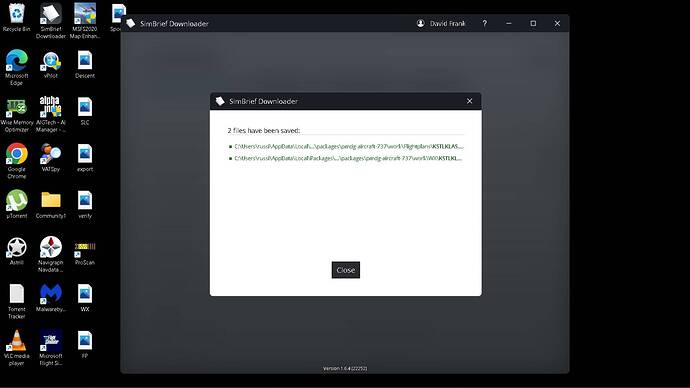
Task: Close the SimBrief Downloader main window
Action: click(x=557, y=23)
